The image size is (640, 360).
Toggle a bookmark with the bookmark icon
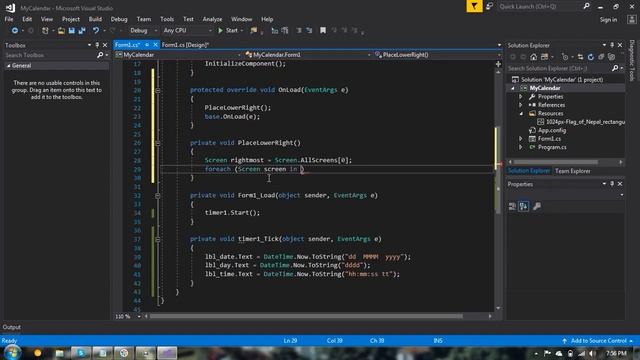tap(323, 31)
